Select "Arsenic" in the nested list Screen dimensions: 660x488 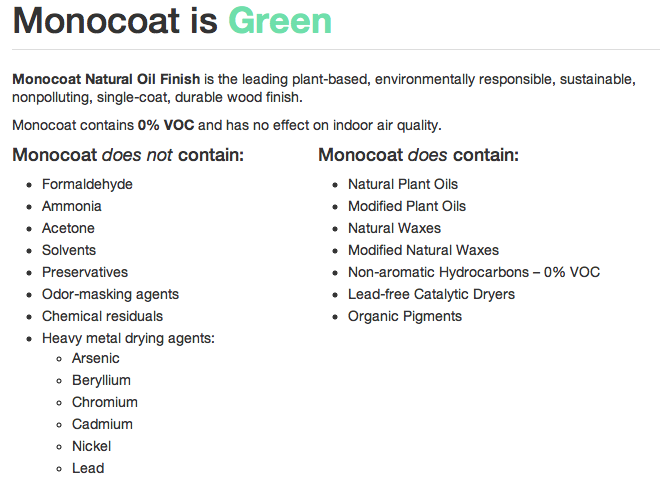(x=95, y=358)
